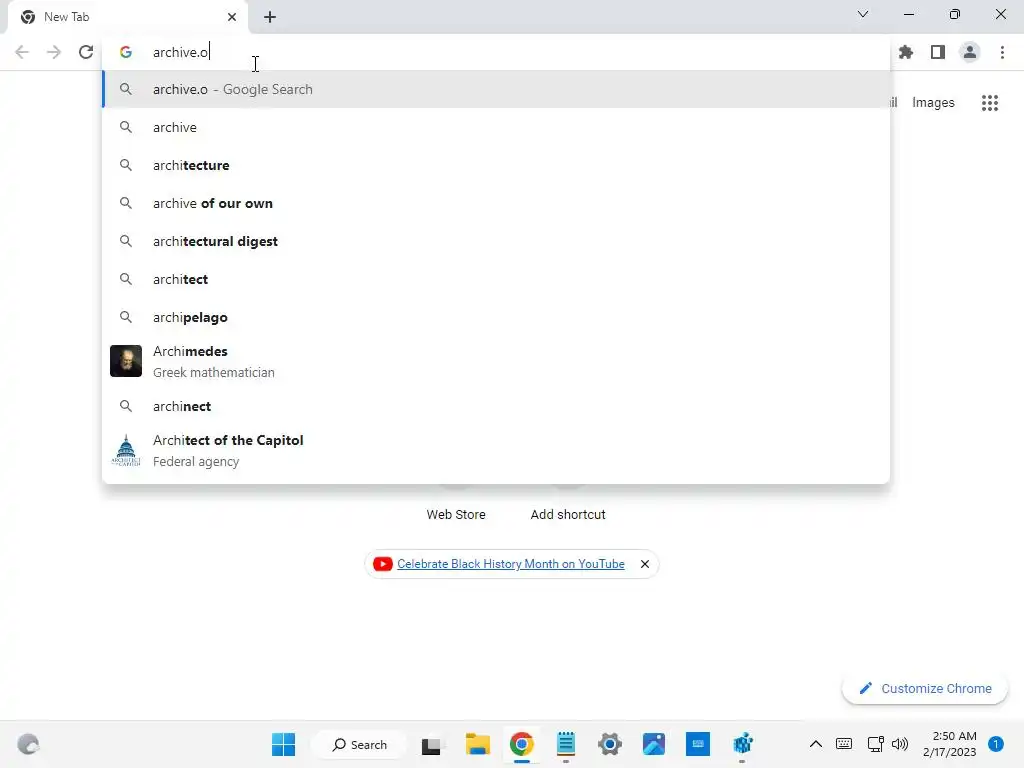Choose the 'architecture' suggestion
Image resolution: width=1024 pixels, height=768 pixels.
pos(496,165)
